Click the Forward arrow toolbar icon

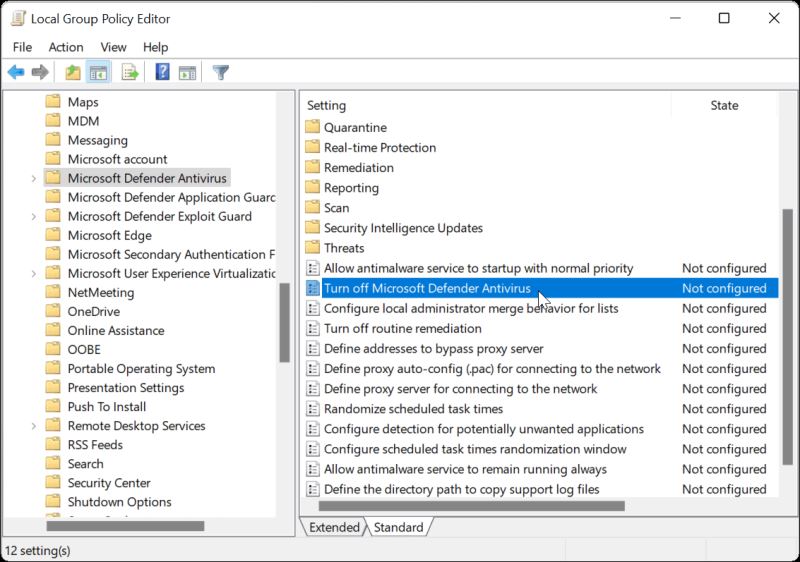(40, 72)
